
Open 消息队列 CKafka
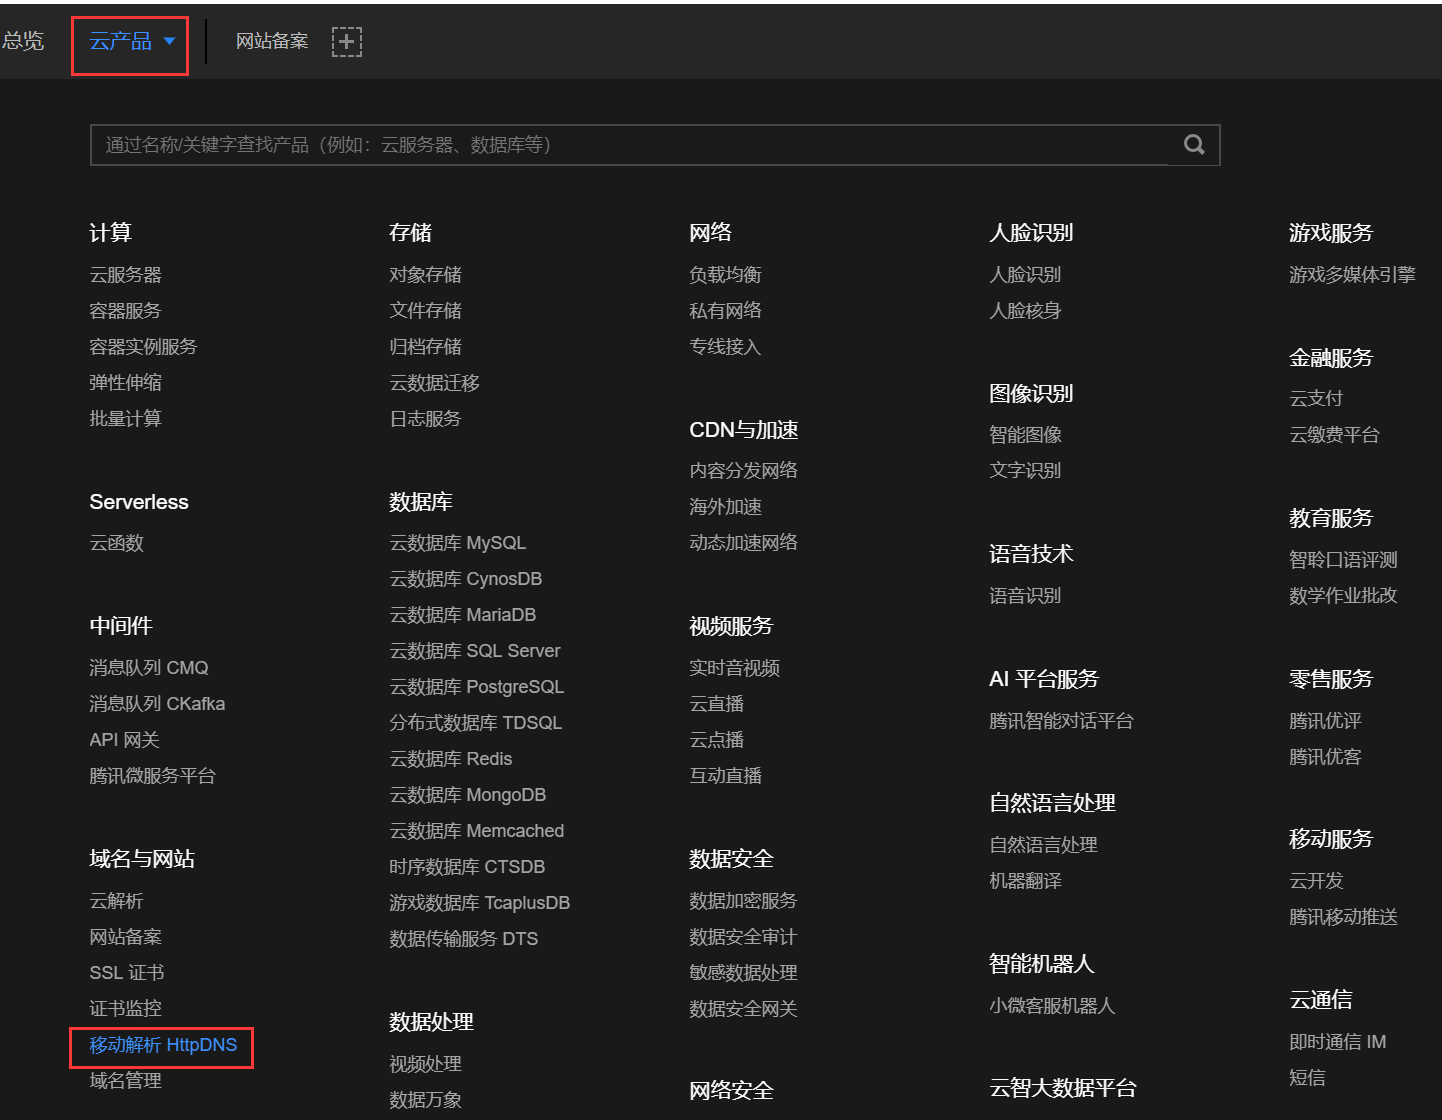pos(157,704)
